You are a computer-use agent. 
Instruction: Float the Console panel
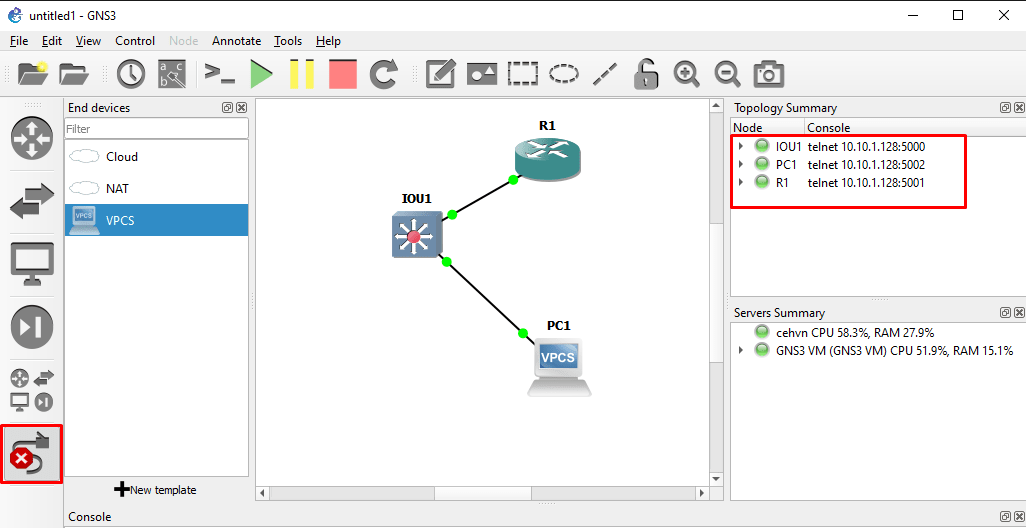(1005, 516)
